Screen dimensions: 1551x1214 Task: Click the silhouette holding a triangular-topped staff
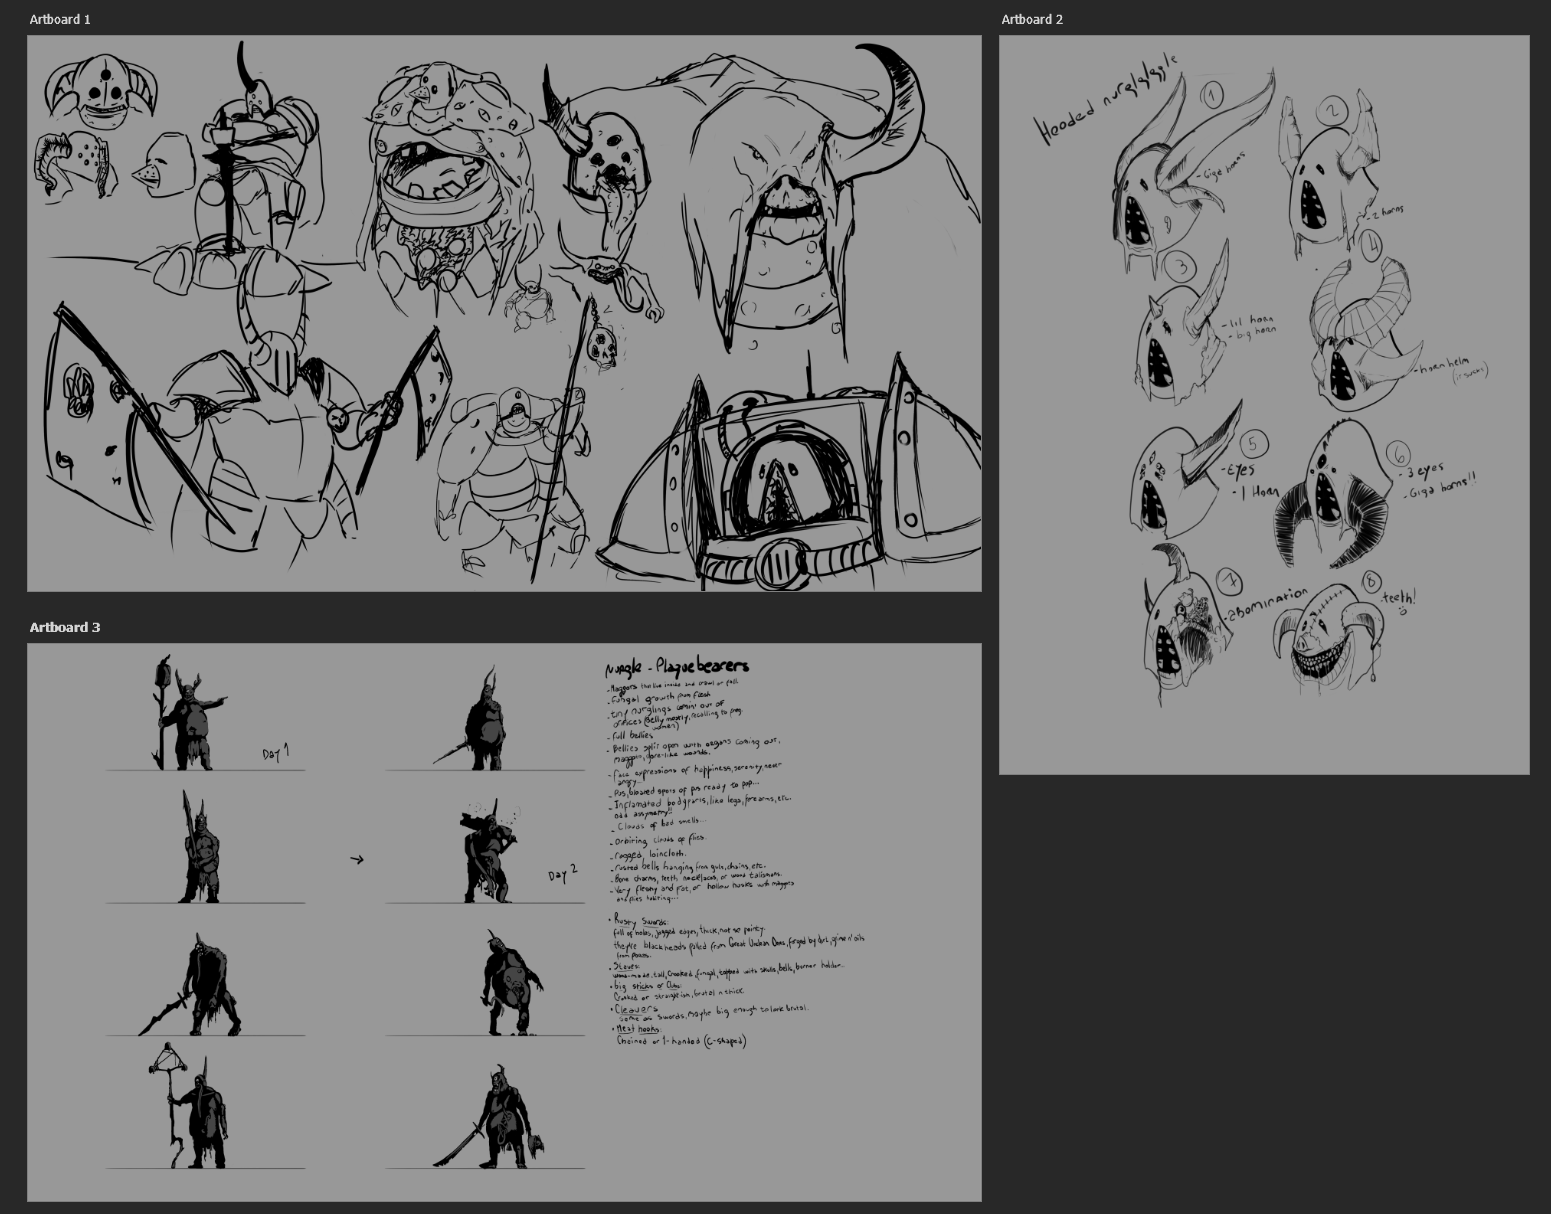(190, 1106)
